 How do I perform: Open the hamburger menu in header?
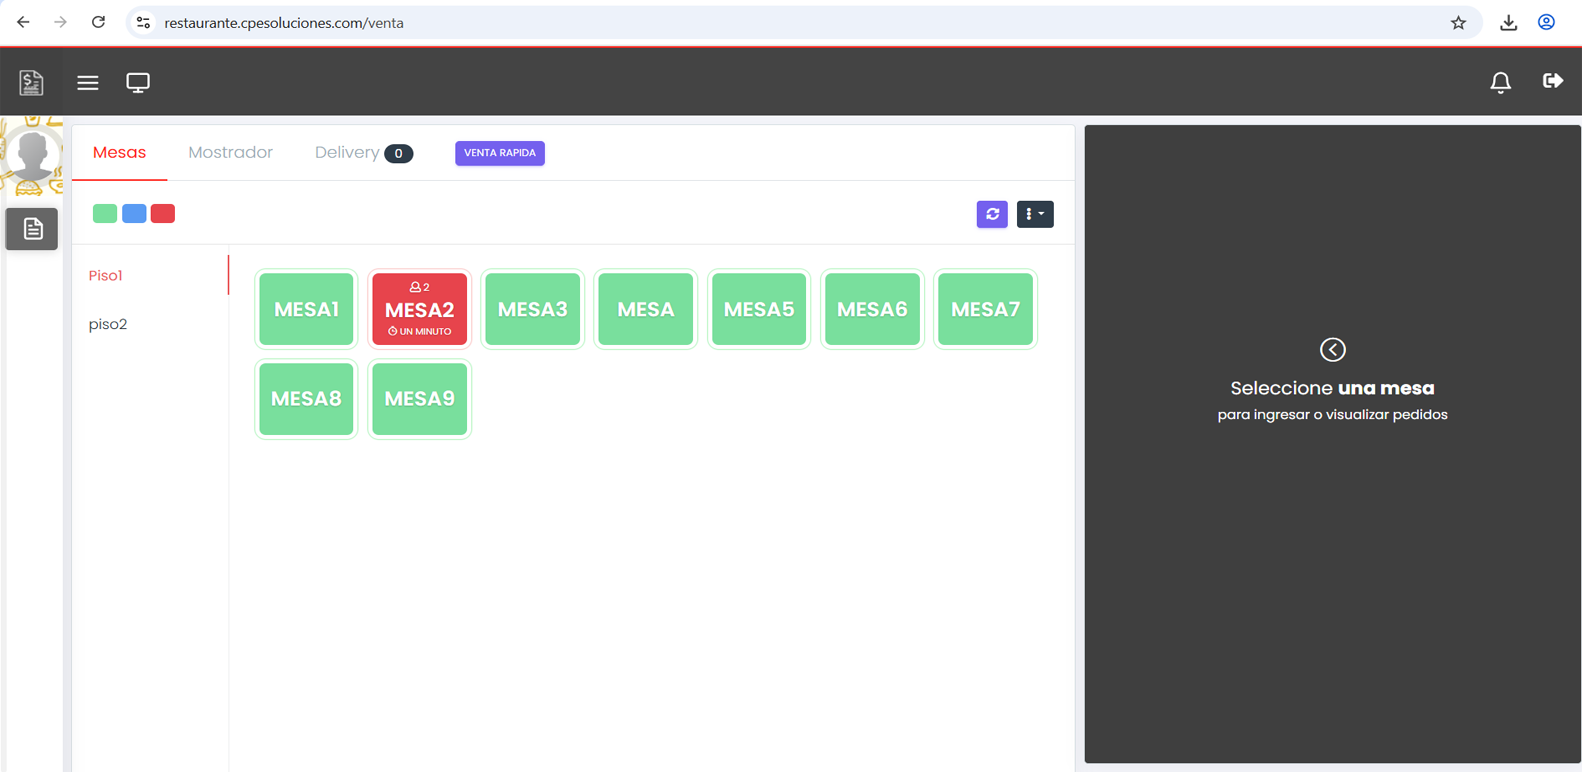click(88, 83)
